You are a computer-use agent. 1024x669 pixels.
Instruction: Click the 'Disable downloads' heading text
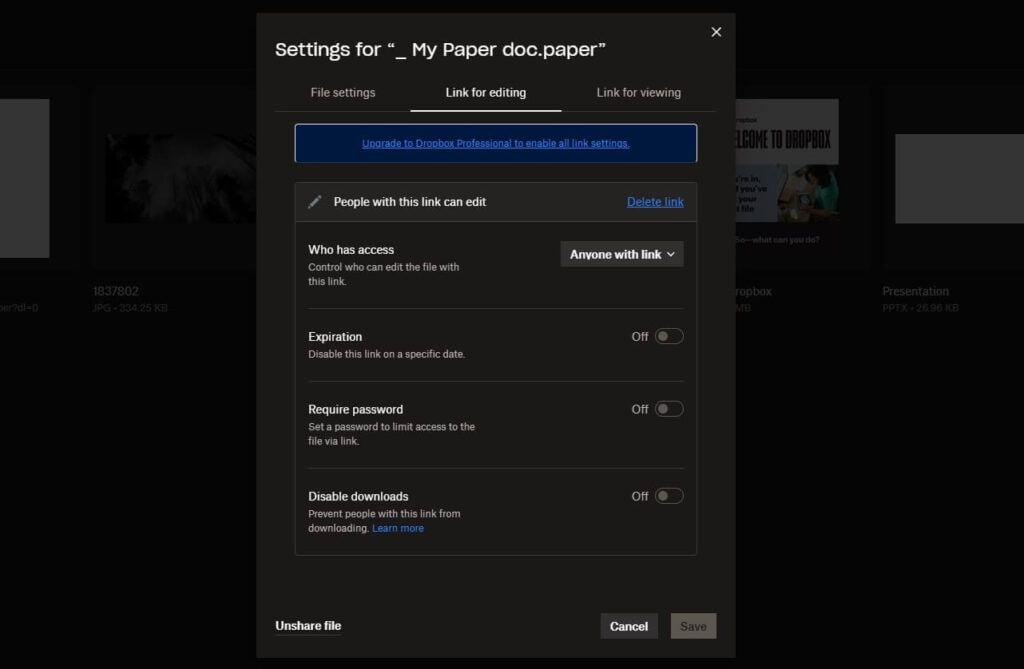pos(358,496)
